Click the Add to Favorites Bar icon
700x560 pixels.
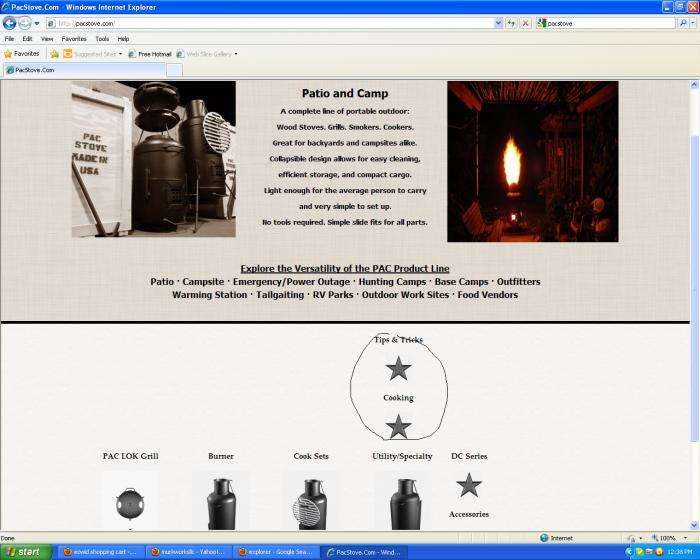54,54
